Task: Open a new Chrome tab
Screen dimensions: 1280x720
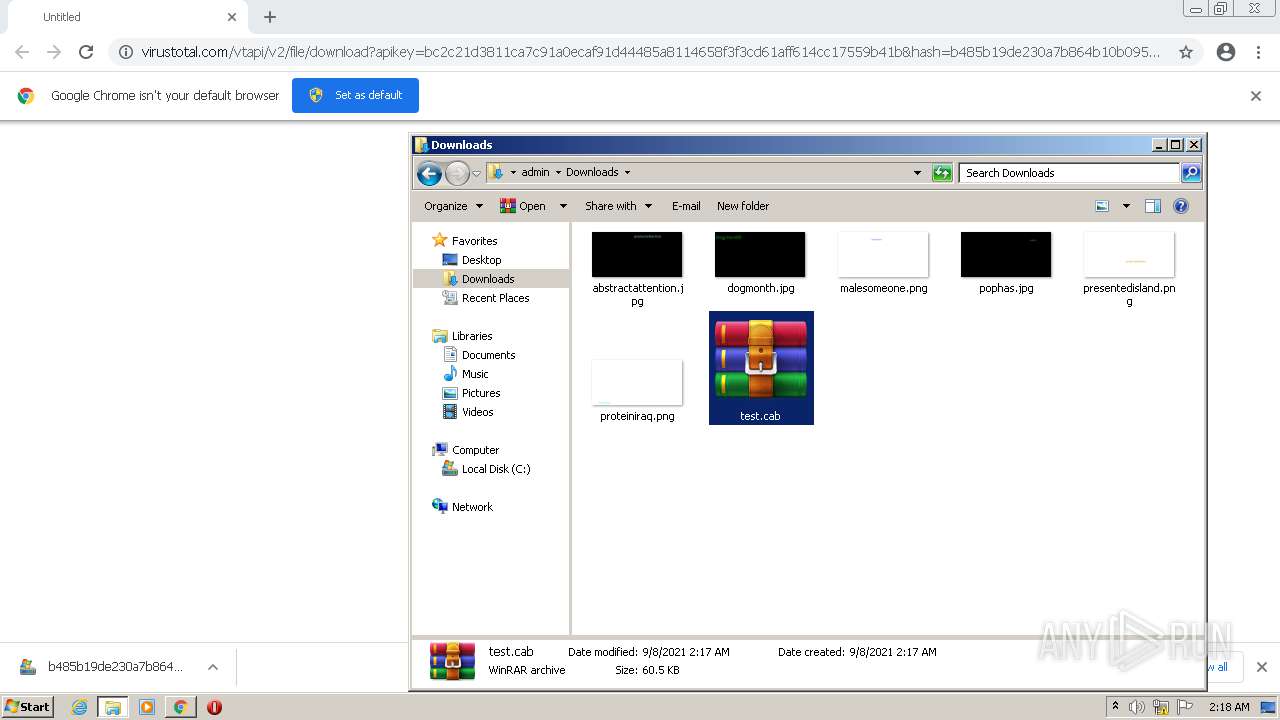Action: (x=270, y=17)
